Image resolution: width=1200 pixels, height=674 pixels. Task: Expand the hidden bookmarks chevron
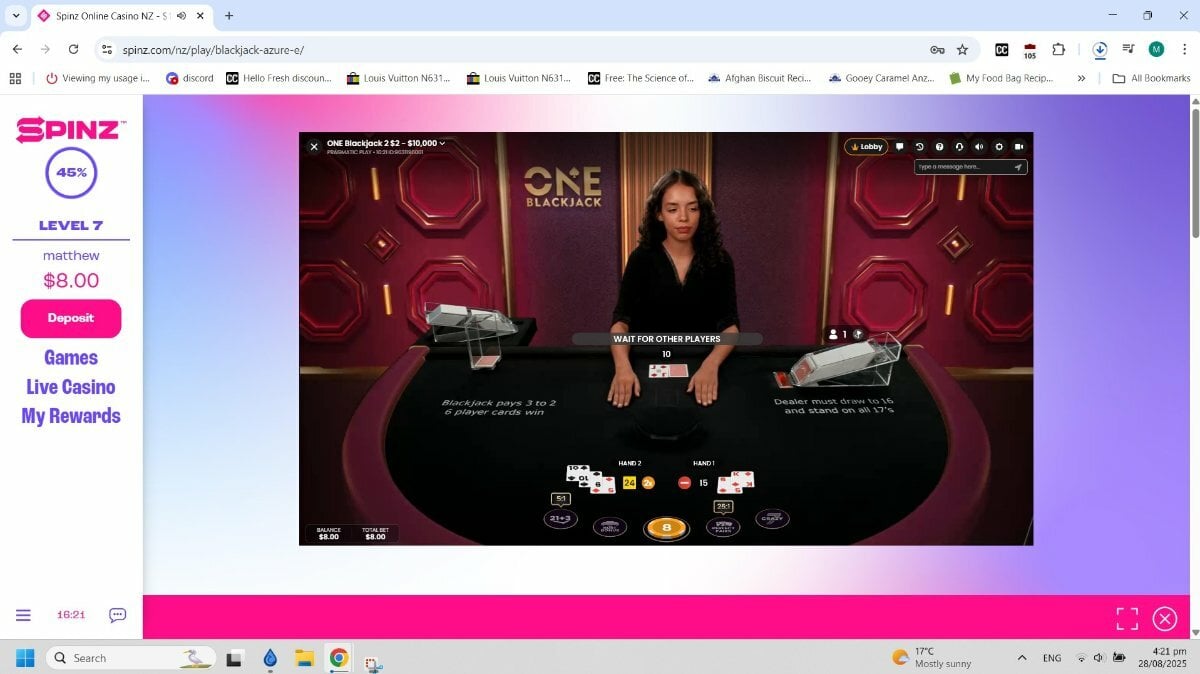(1081, 78)
